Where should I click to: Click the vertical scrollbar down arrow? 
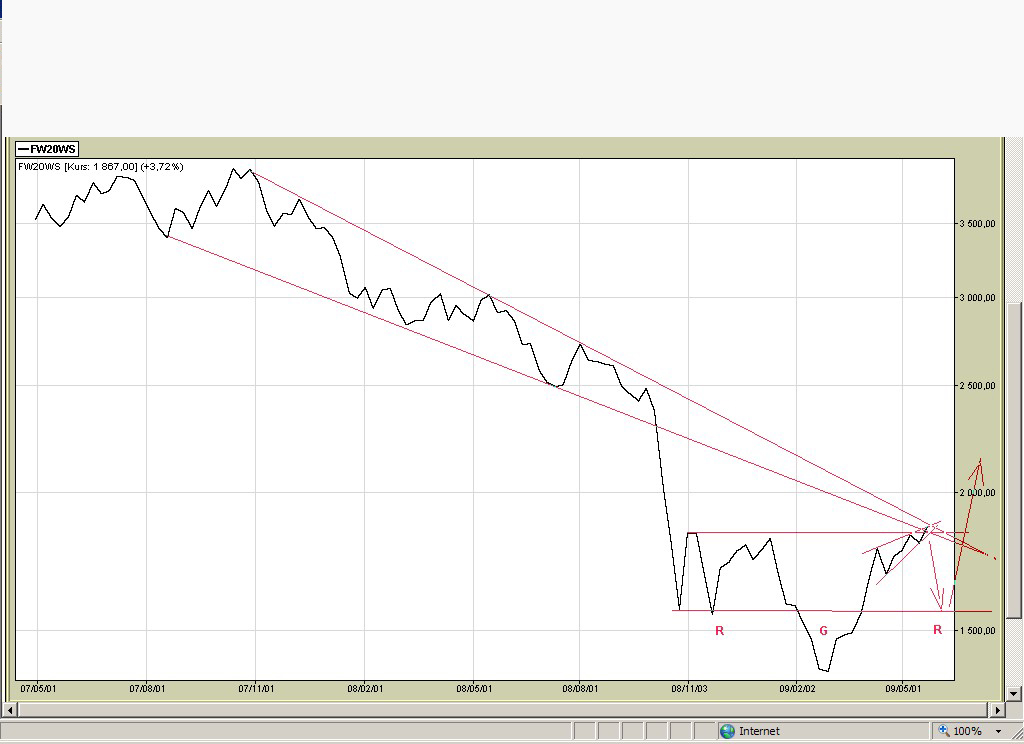[x=1014, y=694]
